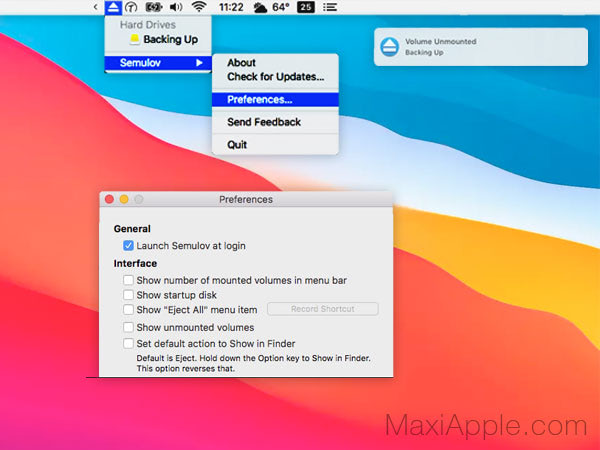Click the yellow Backing Up drive icon
Viewport: 600px width, 450px height.
134,39
